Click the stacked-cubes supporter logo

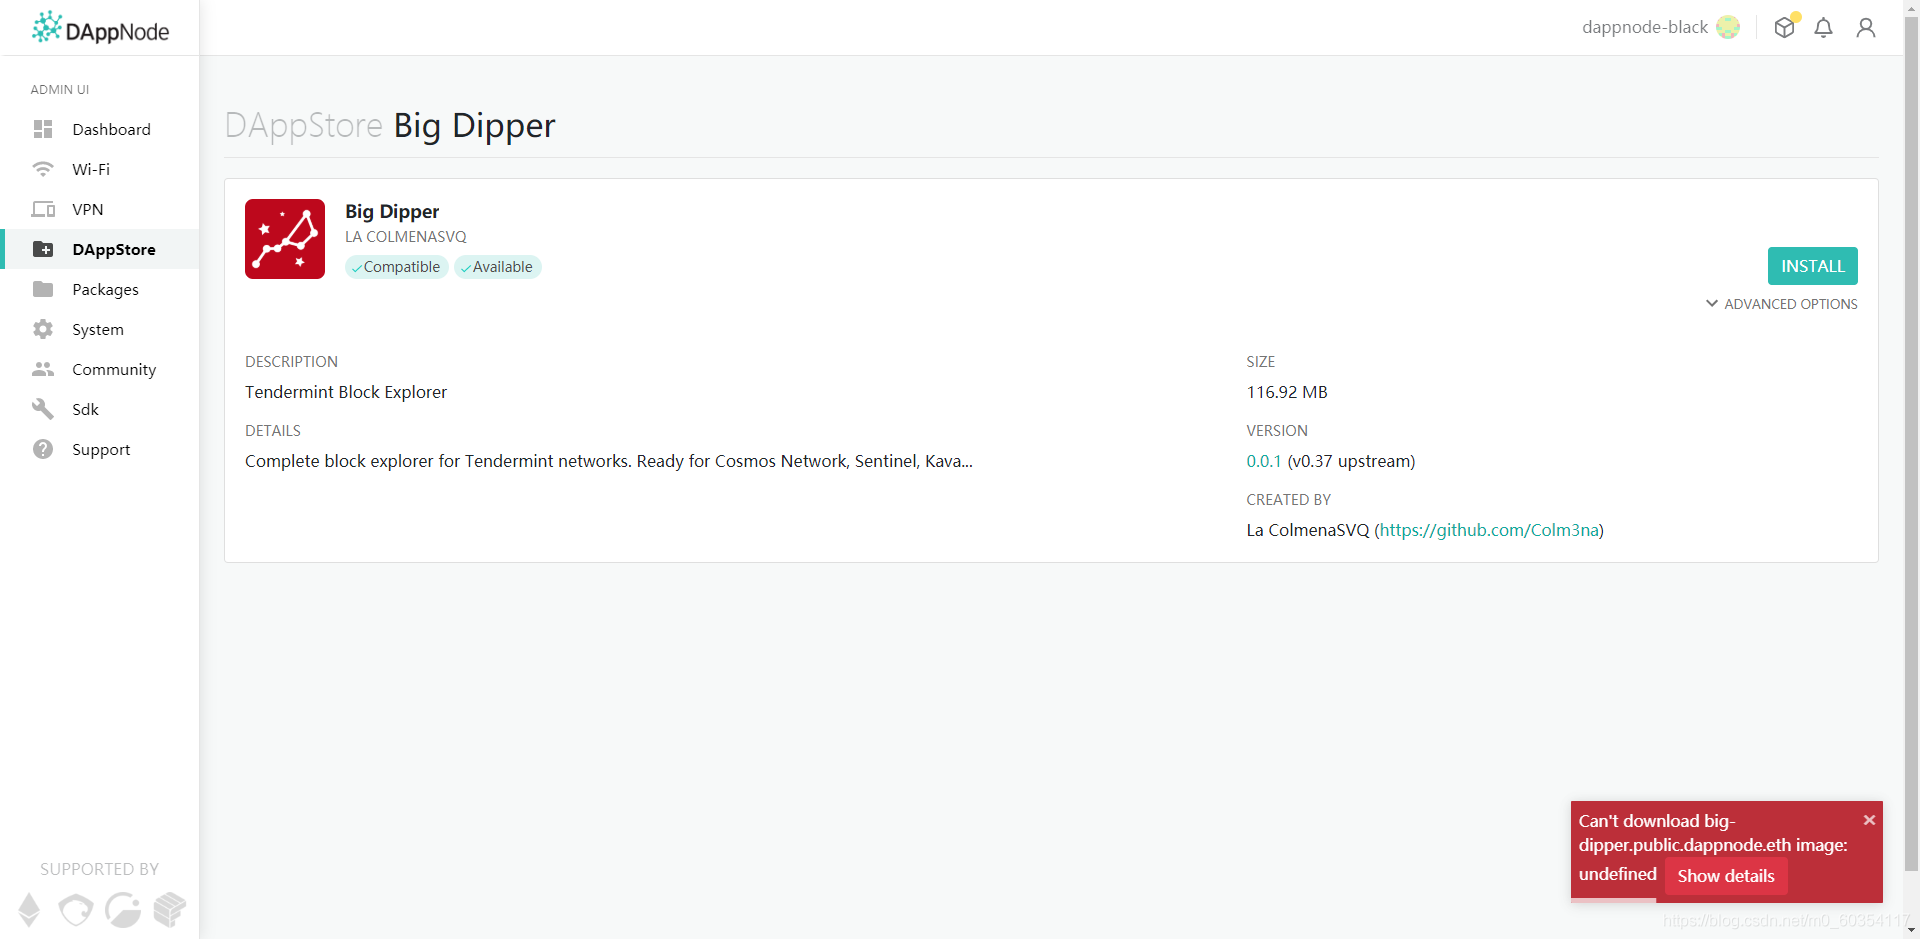[170, 910]
